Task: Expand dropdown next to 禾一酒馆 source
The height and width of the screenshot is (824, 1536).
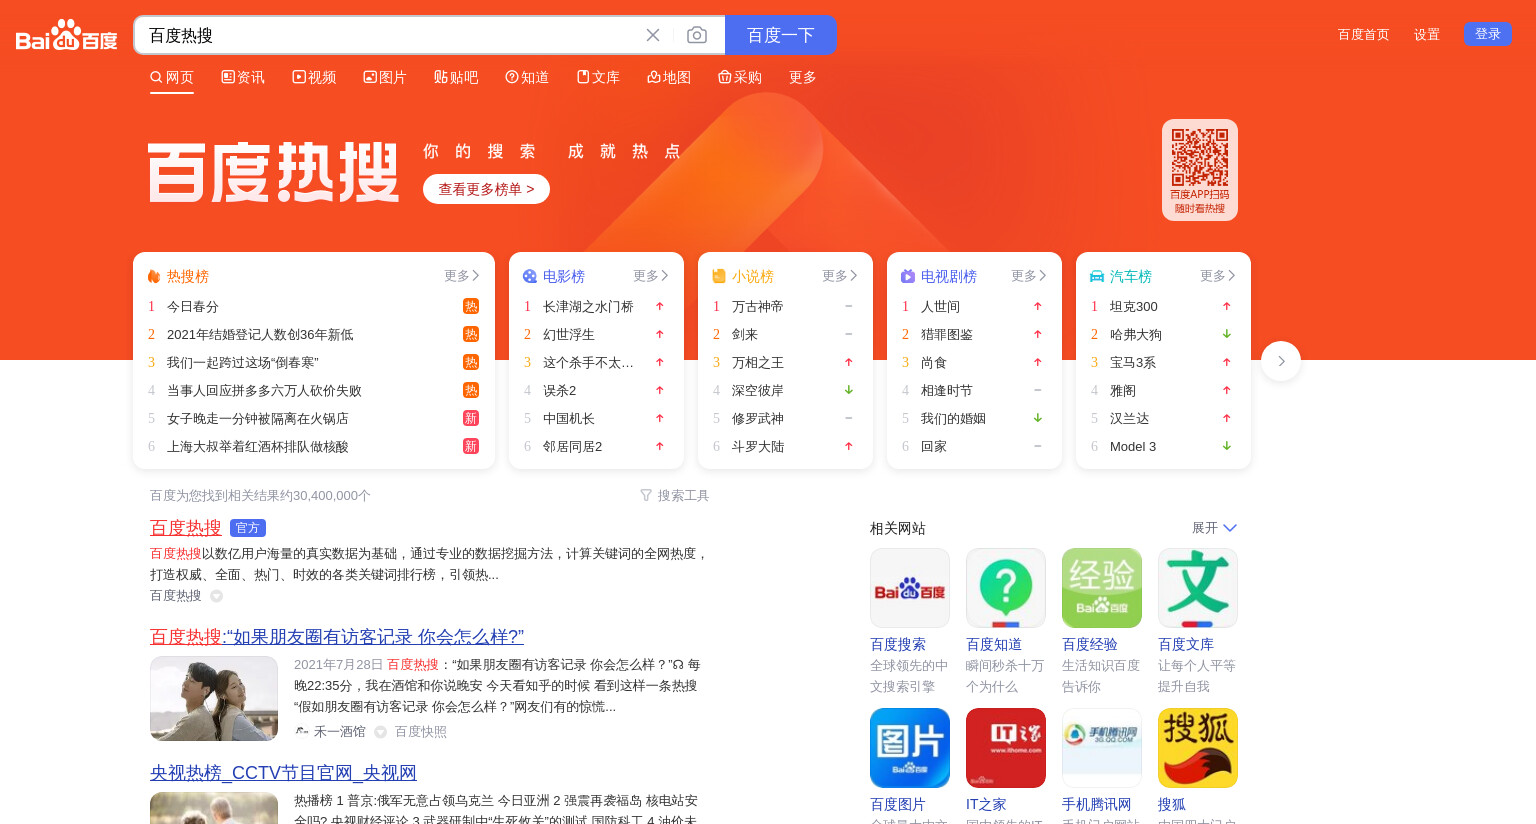Action: 380,732
